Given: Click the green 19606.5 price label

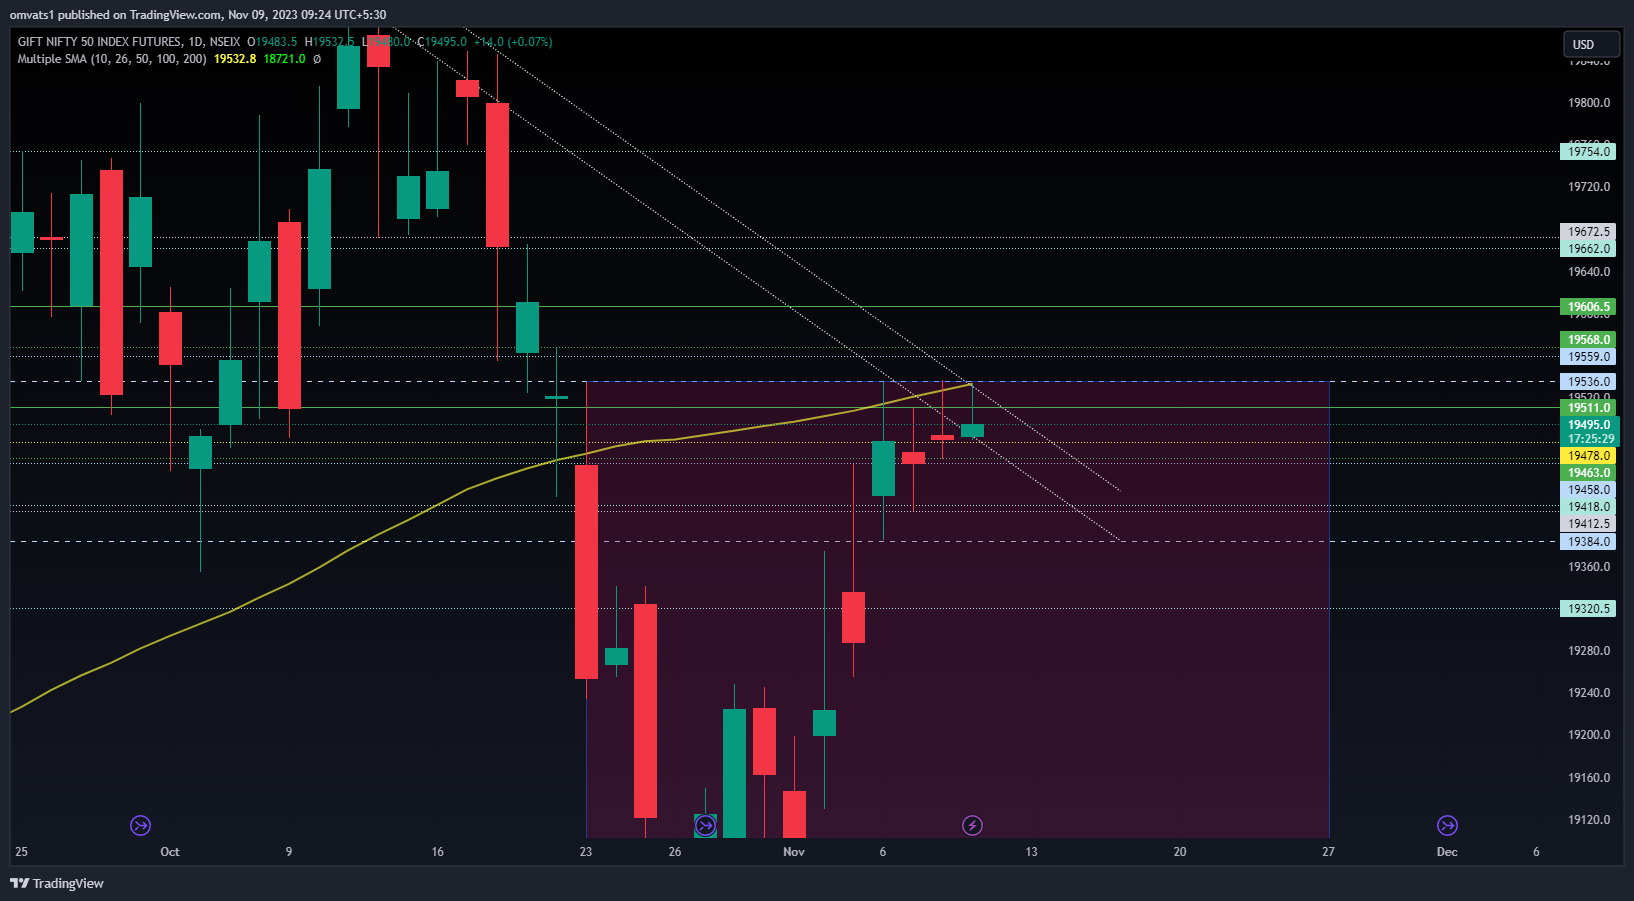Looking at the screenshot, I should coord(1588,307).
